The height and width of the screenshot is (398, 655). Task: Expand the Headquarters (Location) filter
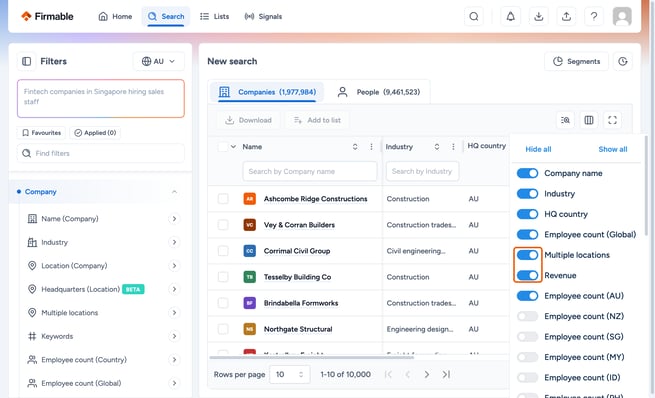click(x=174, y=289)
